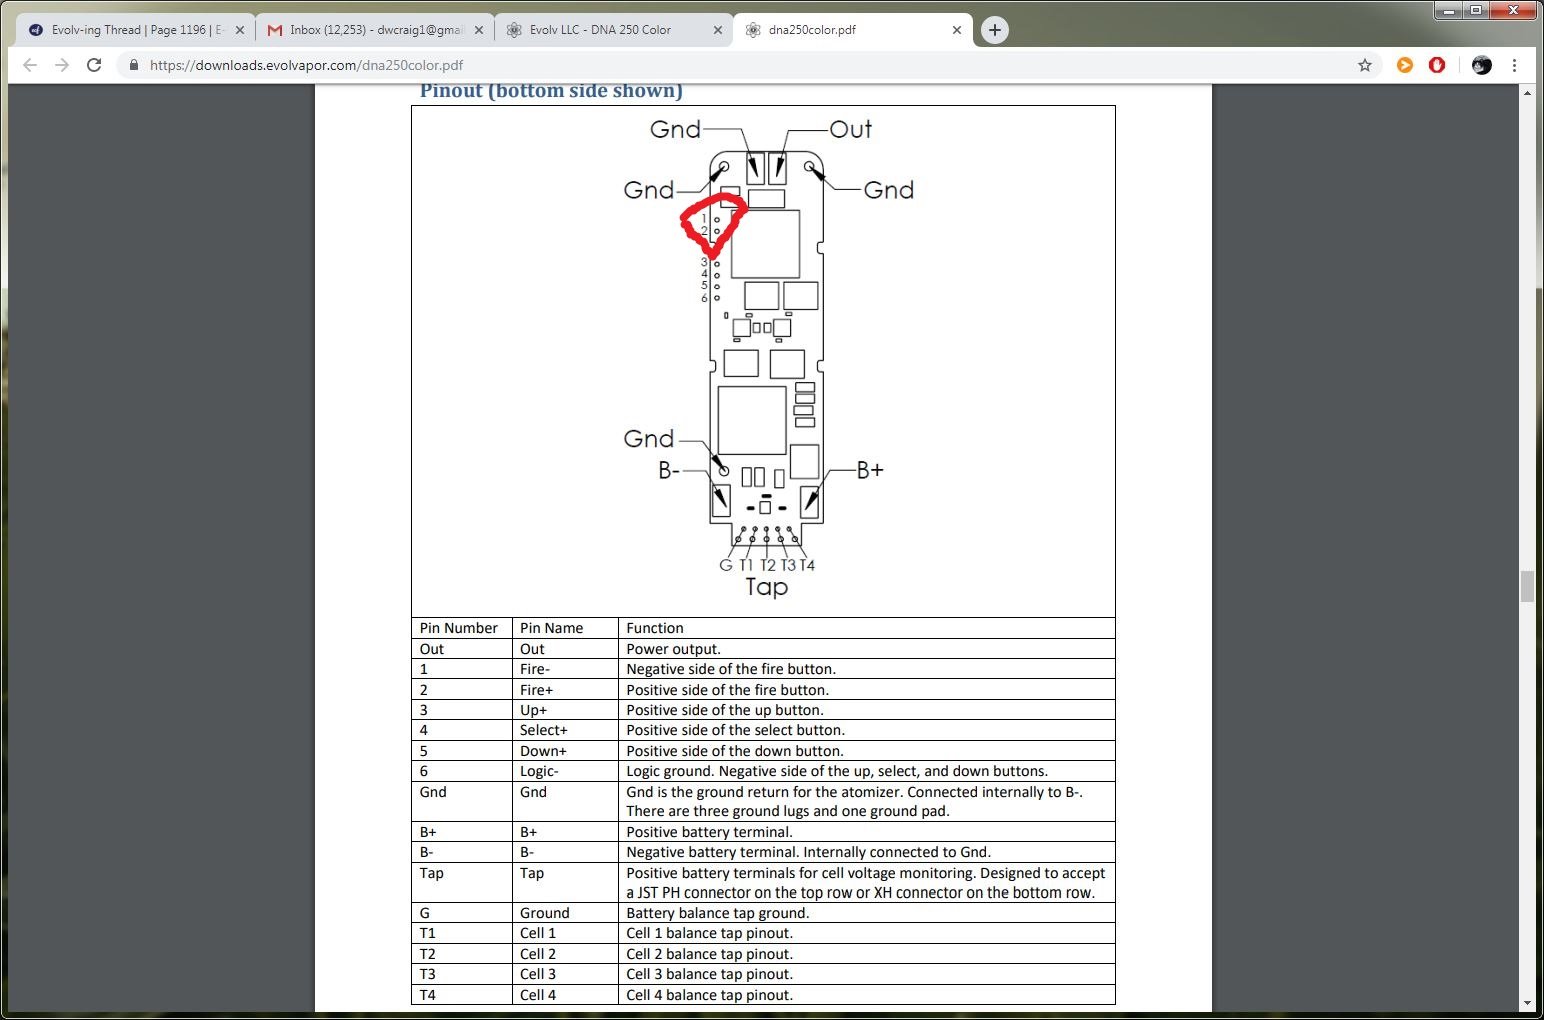Image resolution: width=1544 pixels, height=1020 pixels.
Task: Click the red Opera-style extension icon
Action: coord(1437,65)
